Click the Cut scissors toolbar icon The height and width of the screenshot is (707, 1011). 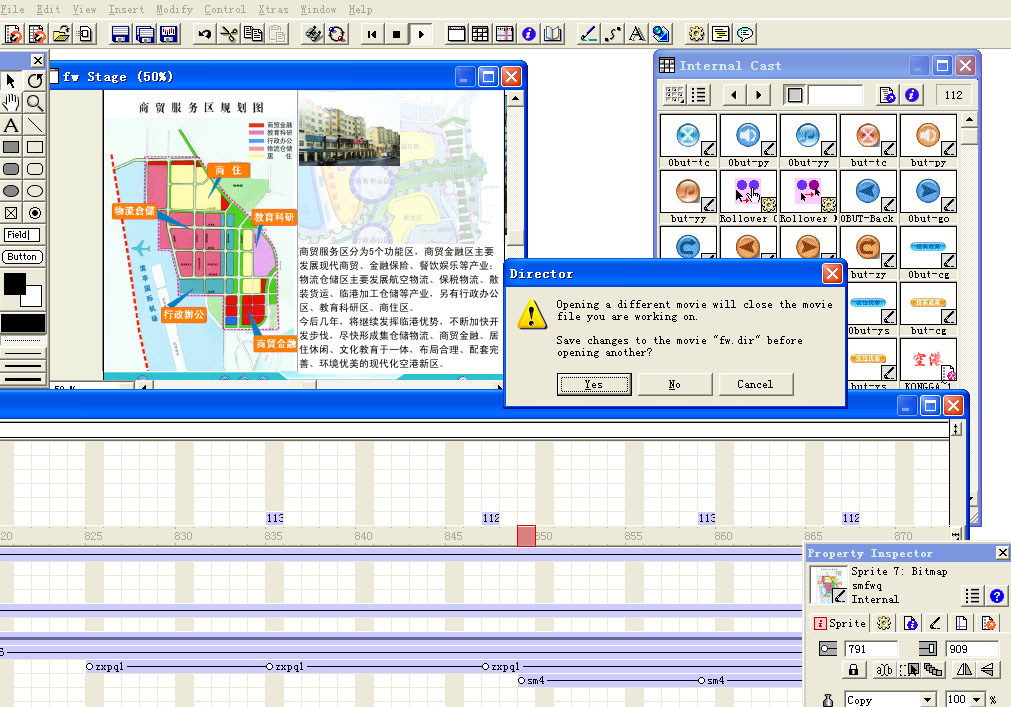click(228, 34)
